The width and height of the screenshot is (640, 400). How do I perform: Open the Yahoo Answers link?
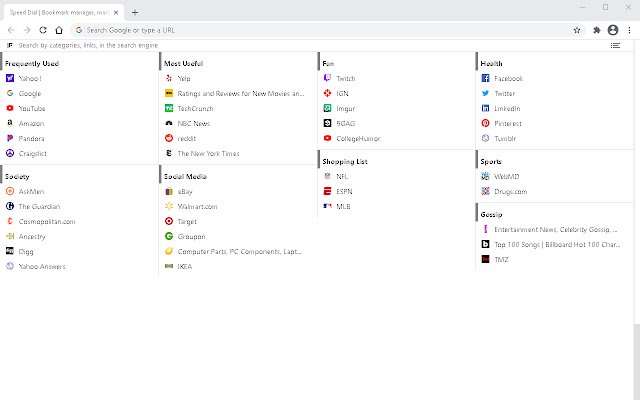[42, 267]
